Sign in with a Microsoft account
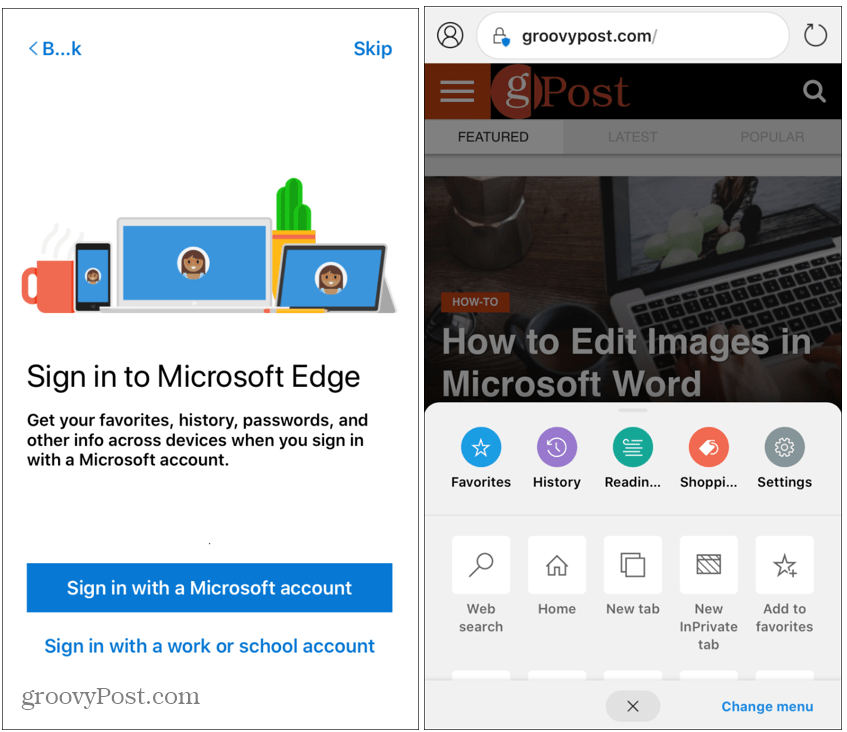 click(x=210, y=588)
